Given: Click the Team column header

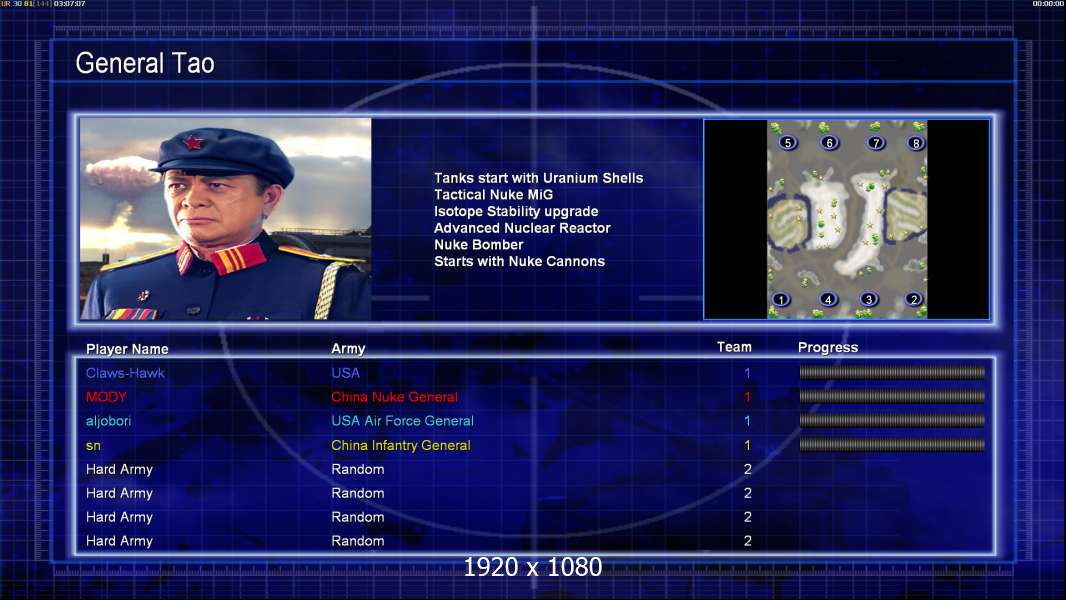Looking at the screenshot, I should 734,347.
